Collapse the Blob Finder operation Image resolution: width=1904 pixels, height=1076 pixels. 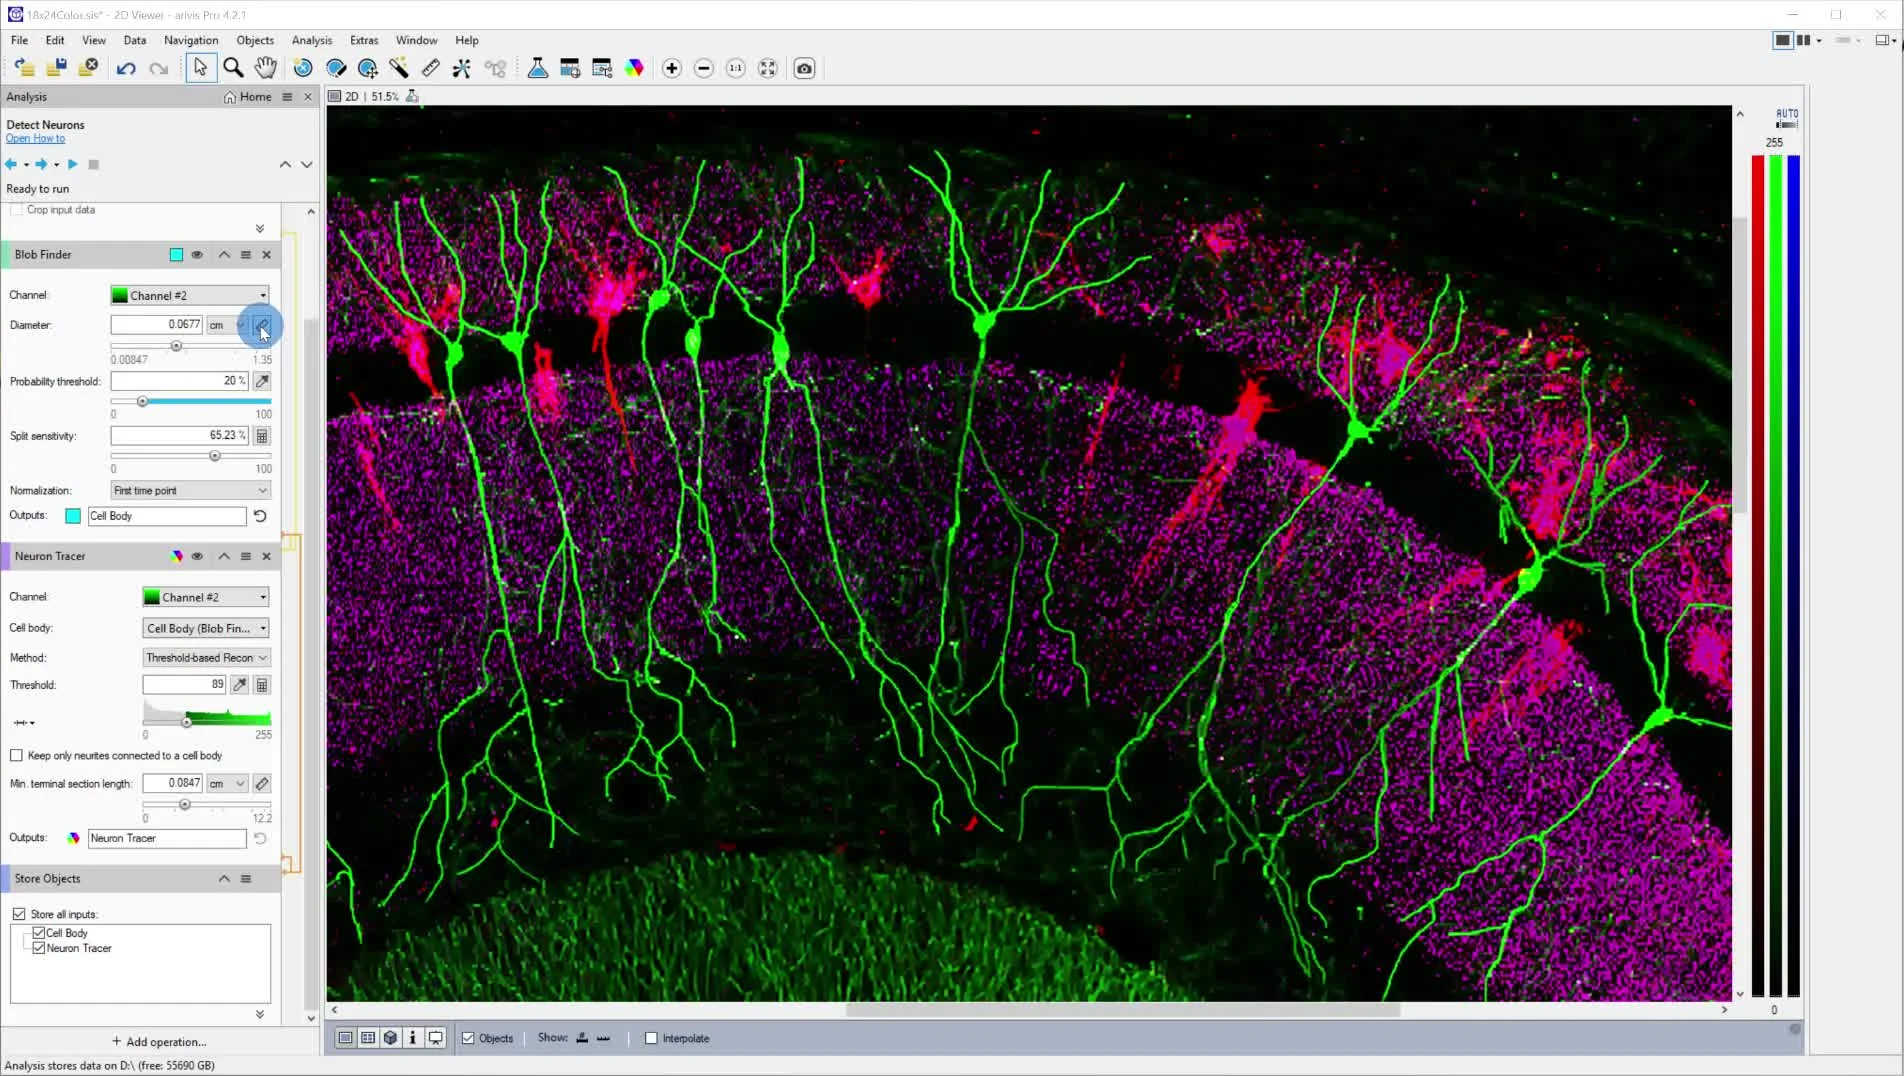pos(224,255)
